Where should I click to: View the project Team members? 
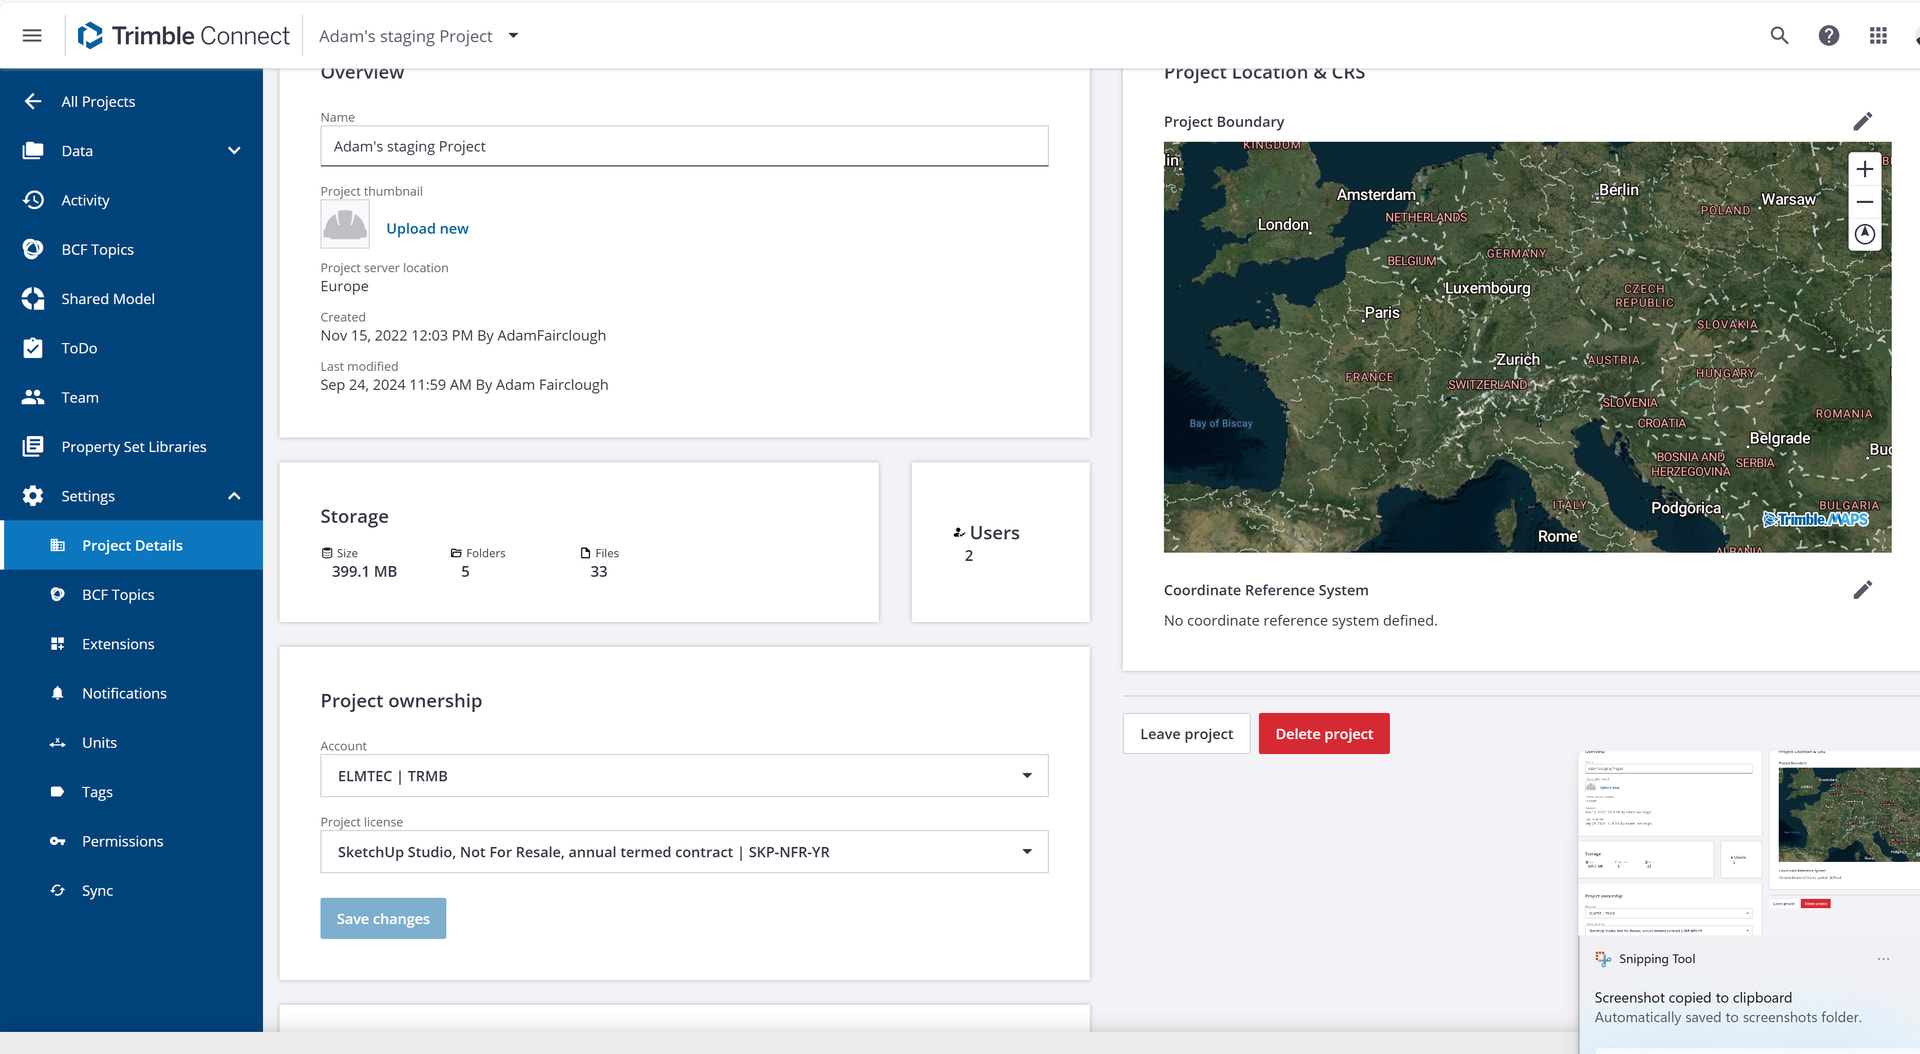click(79, 397)
